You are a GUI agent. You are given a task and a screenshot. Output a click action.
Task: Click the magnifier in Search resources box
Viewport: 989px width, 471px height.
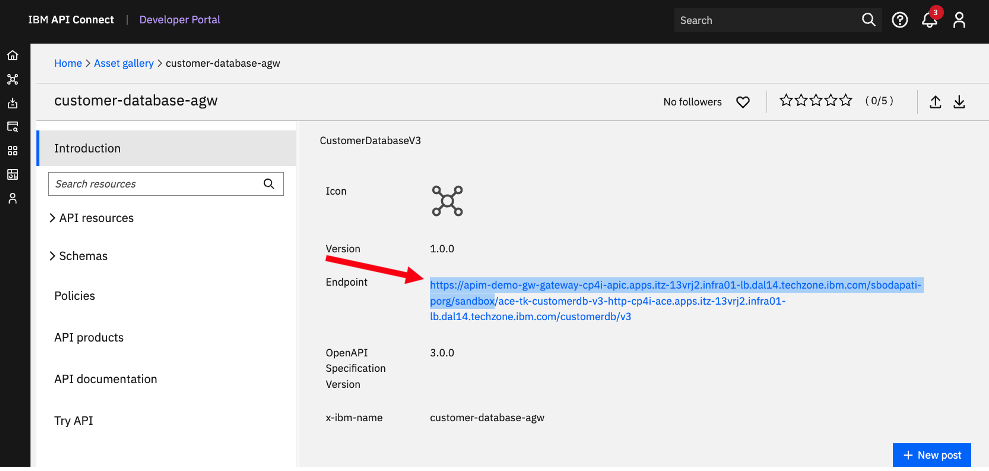click(269, 184)
